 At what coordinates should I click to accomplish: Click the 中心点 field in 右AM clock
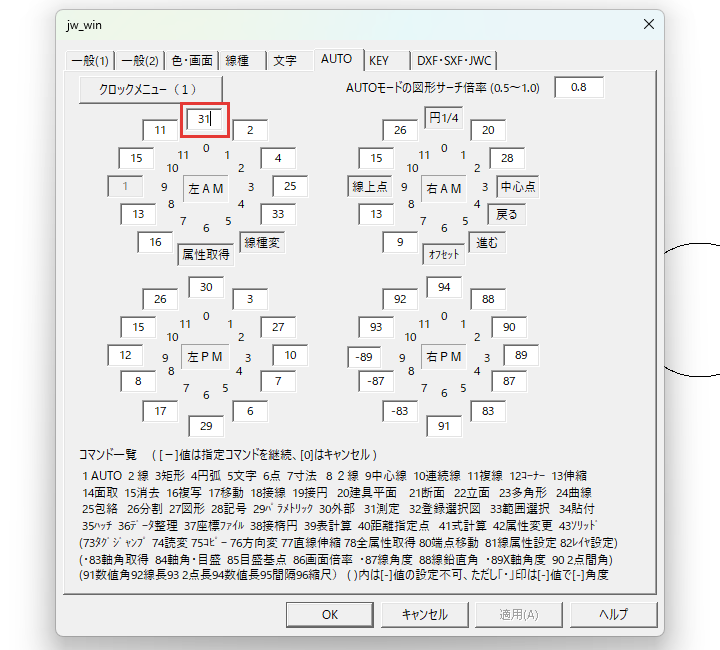pyautogui.click(x=518, y=186)
